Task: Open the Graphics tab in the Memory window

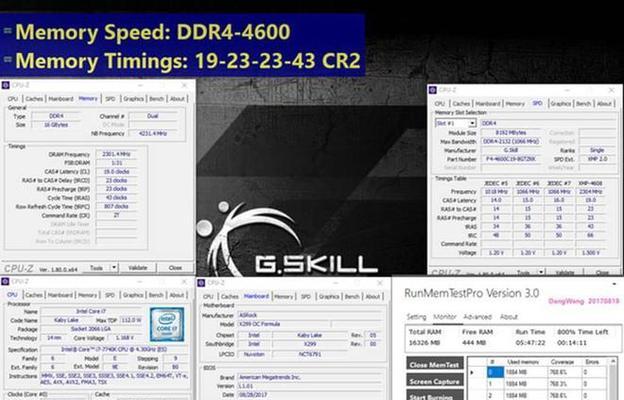Action: tap(133, 99)
